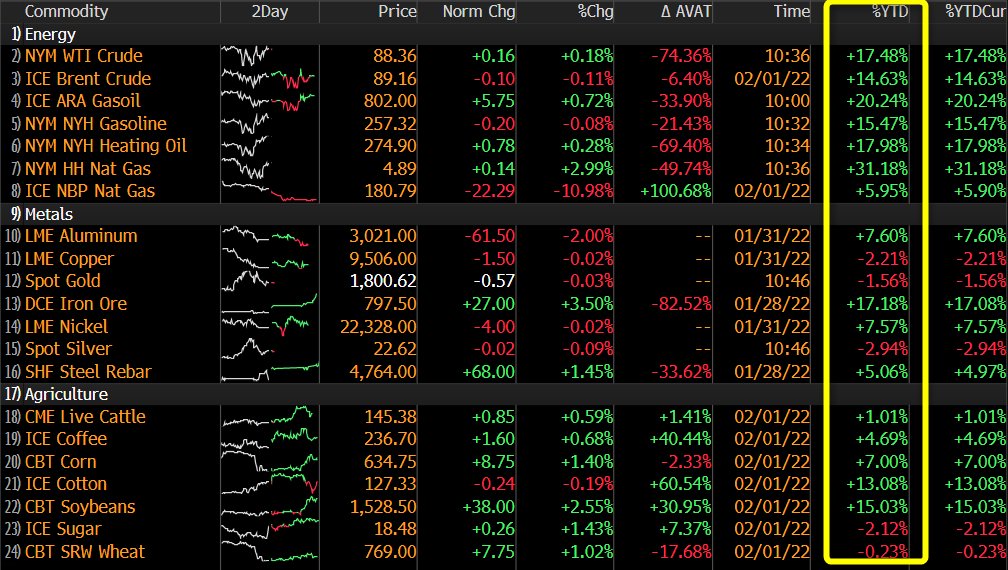Click Spot Gold price 1,800.62
Image resolution: width=1008 pixels, height=570 pixels.
point(383,281)
